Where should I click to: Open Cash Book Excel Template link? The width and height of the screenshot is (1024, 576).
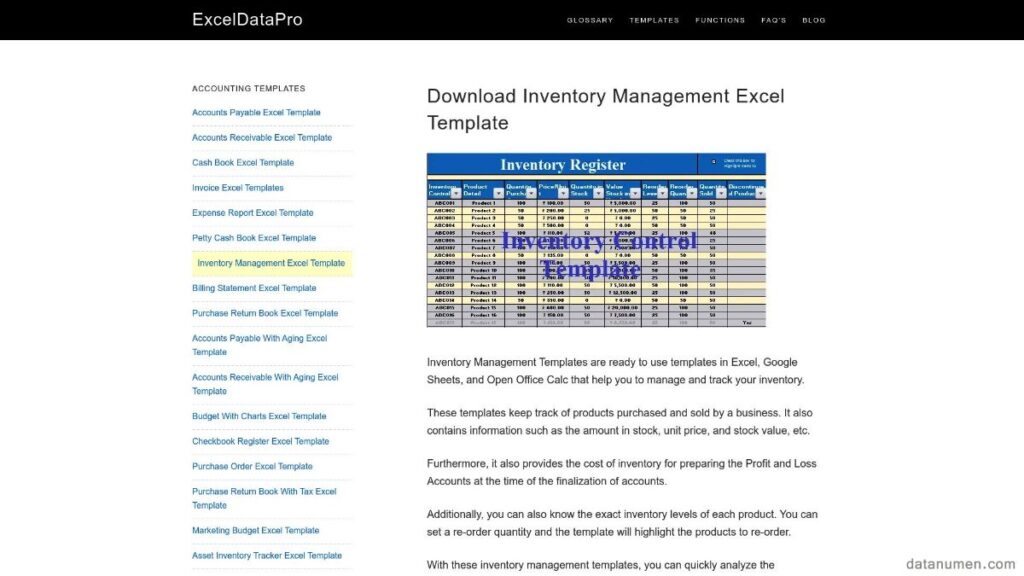pos(243,163)
